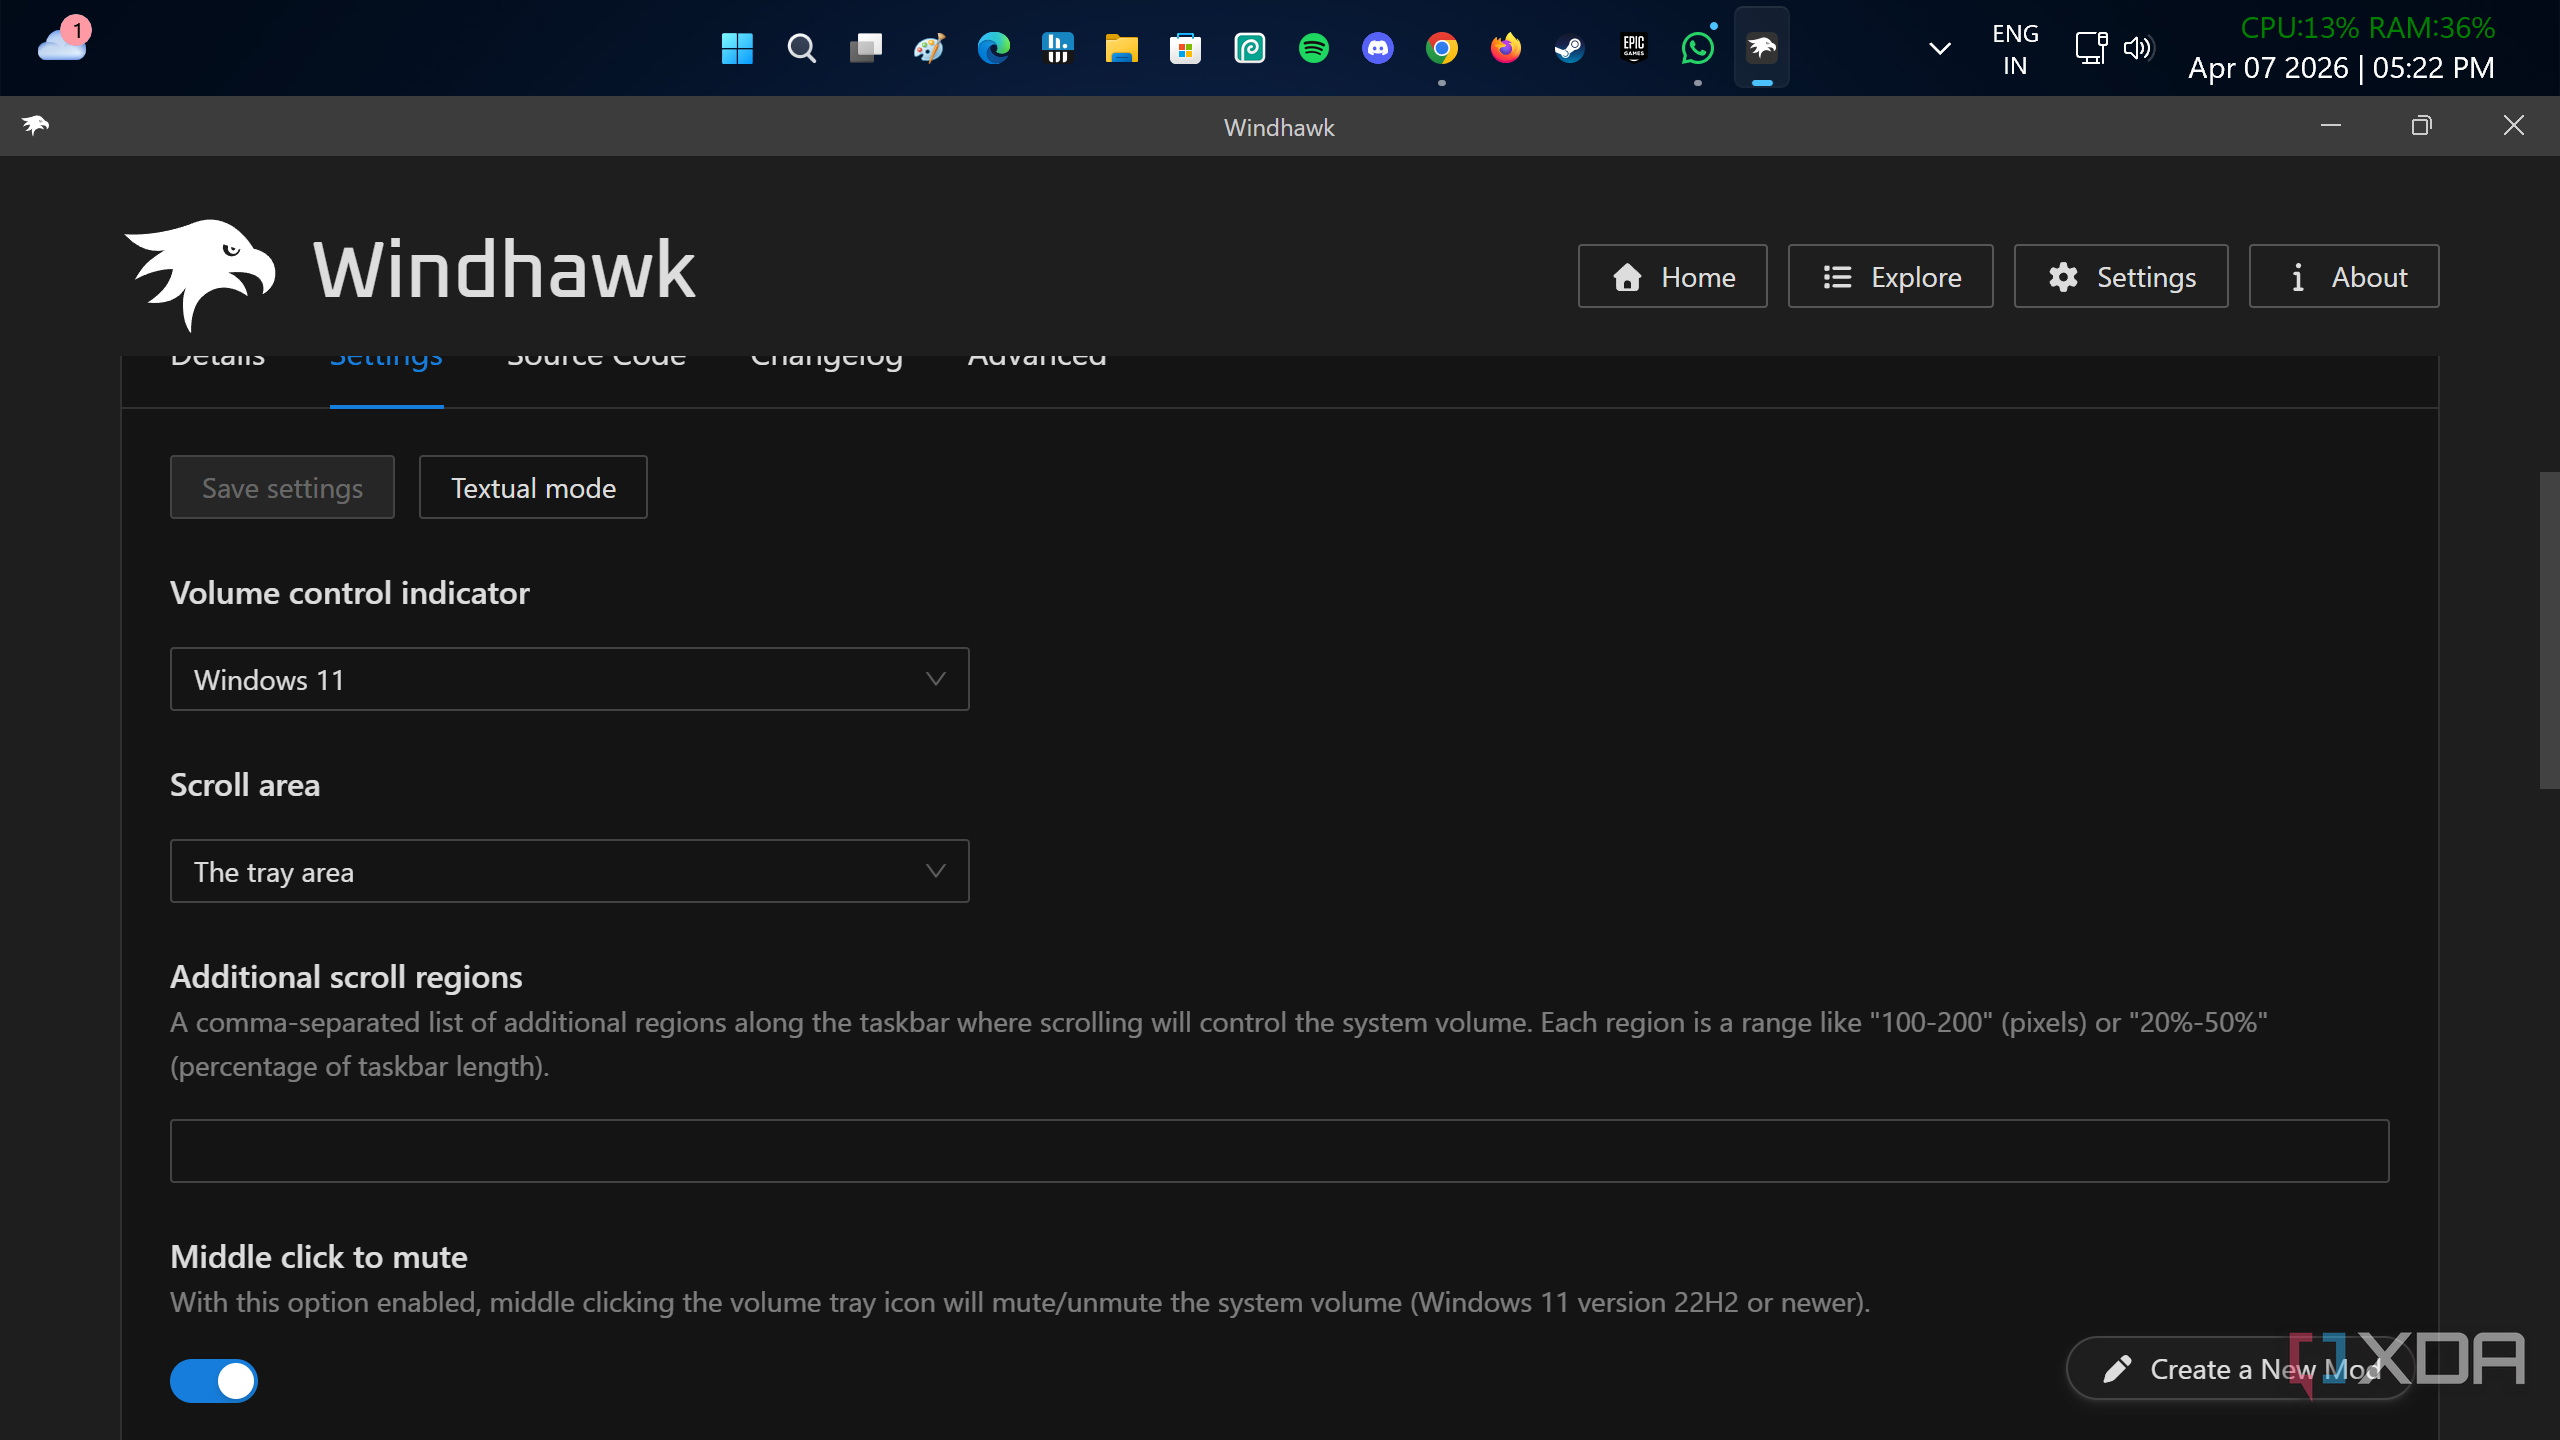Focus the Additional scroll regions text field
Image resolution: width=2560 pixels, height=1440 pixels.
point(1279,1151)
